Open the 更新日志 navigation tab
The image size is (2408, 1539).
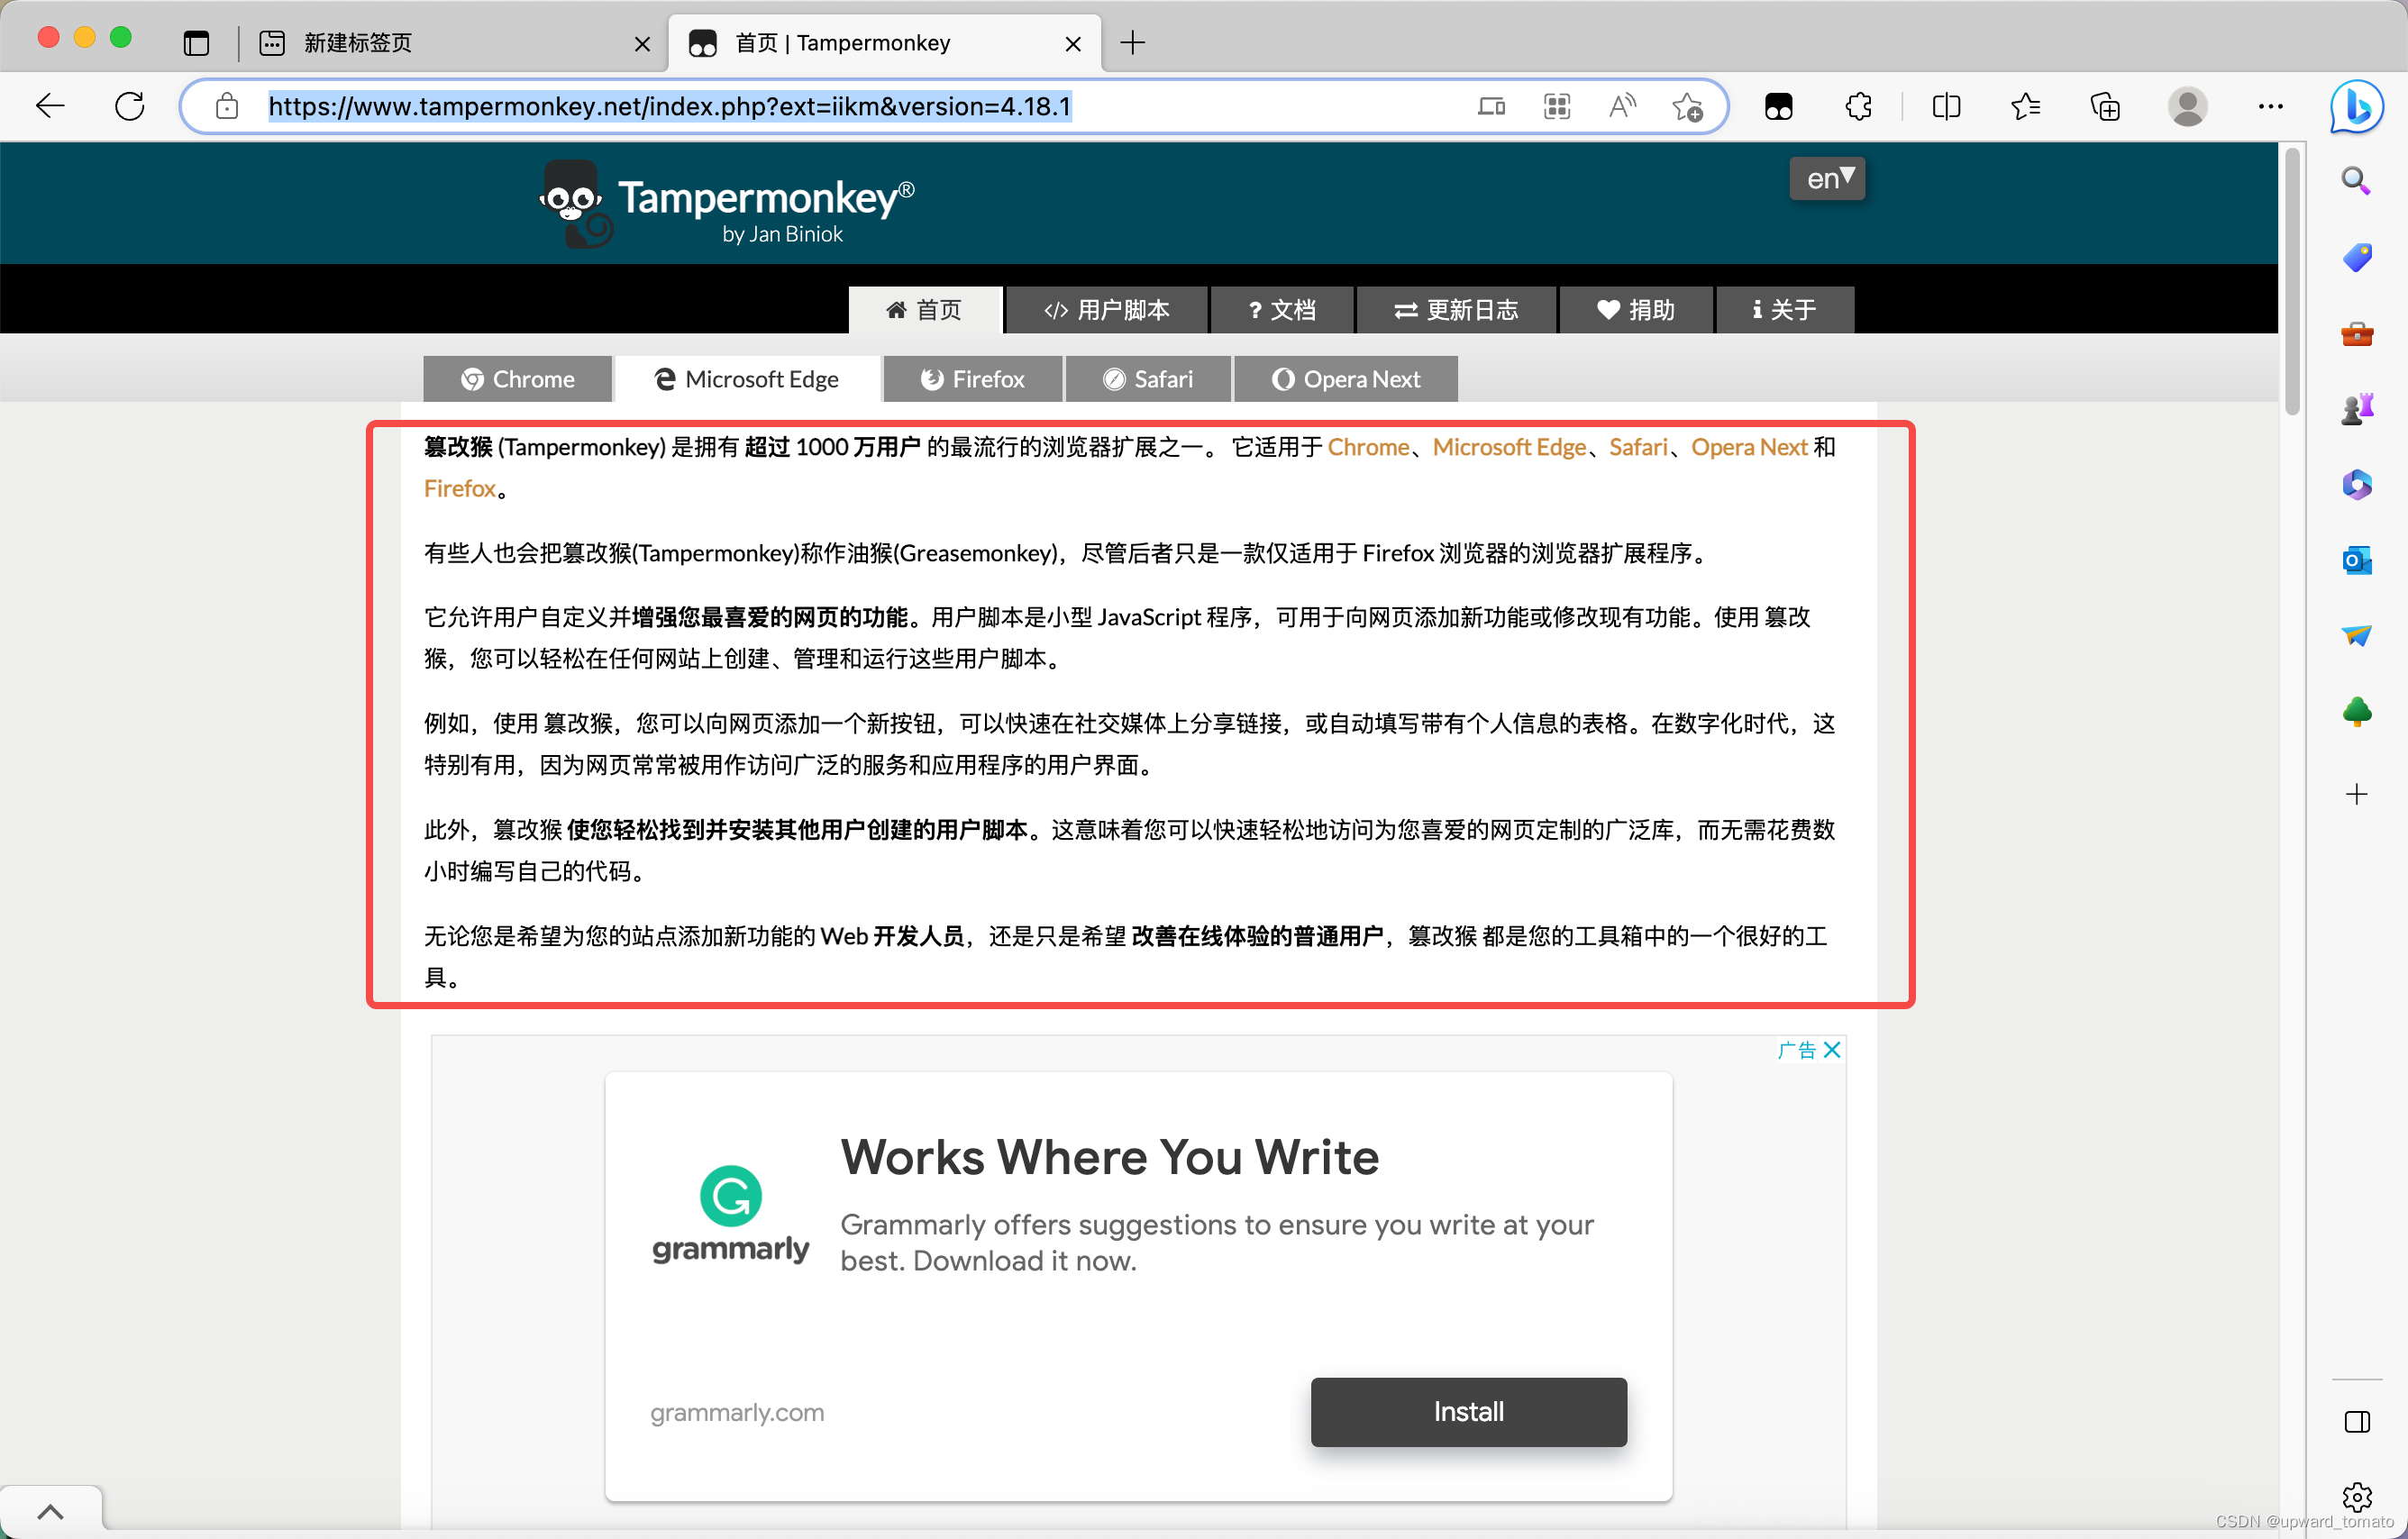point(1456,309)
